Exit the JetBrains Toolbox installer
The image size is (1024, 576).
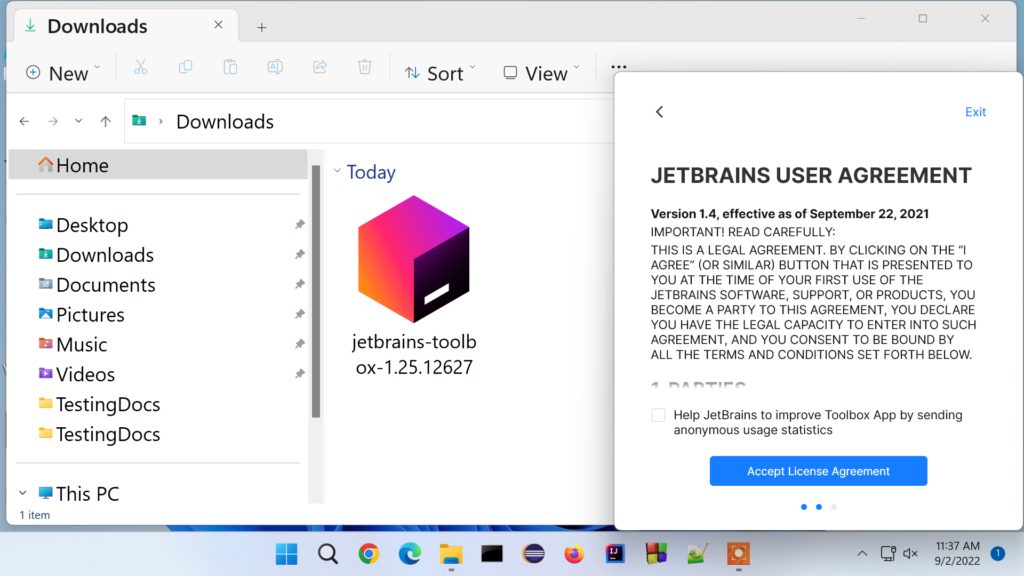[975, 111]
